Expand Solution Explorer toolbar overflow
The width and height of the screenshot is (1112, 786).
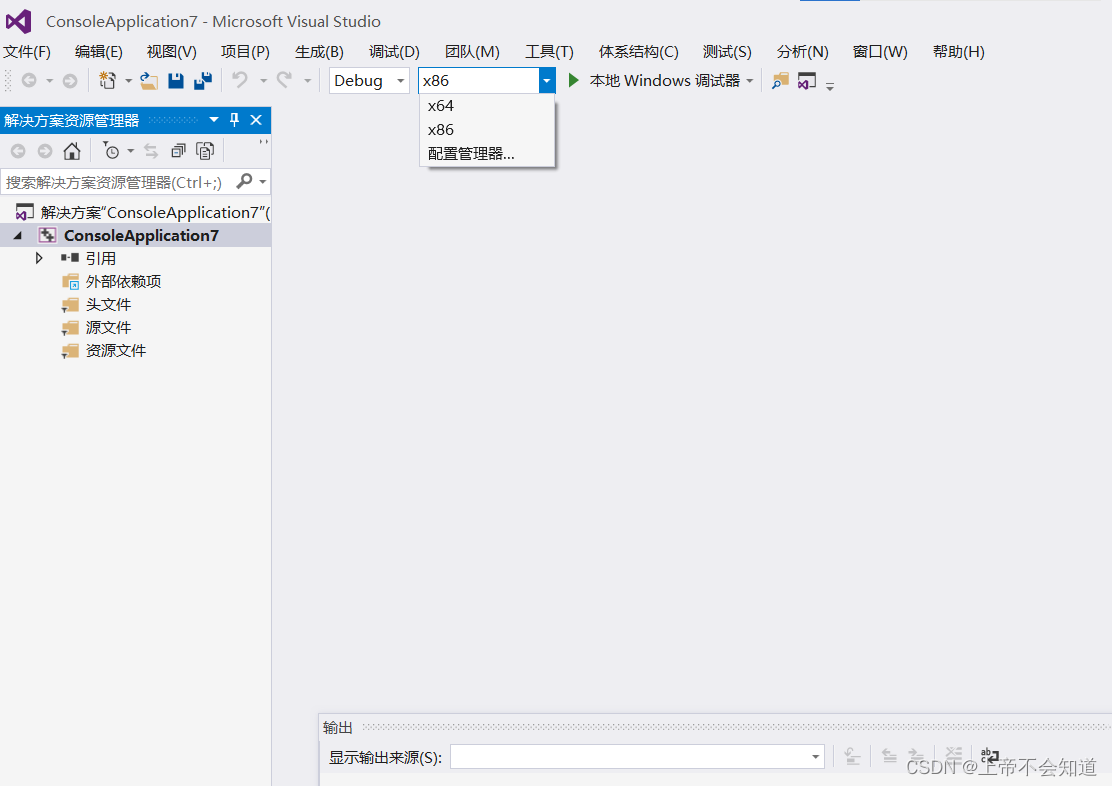(x=263, y=143)
